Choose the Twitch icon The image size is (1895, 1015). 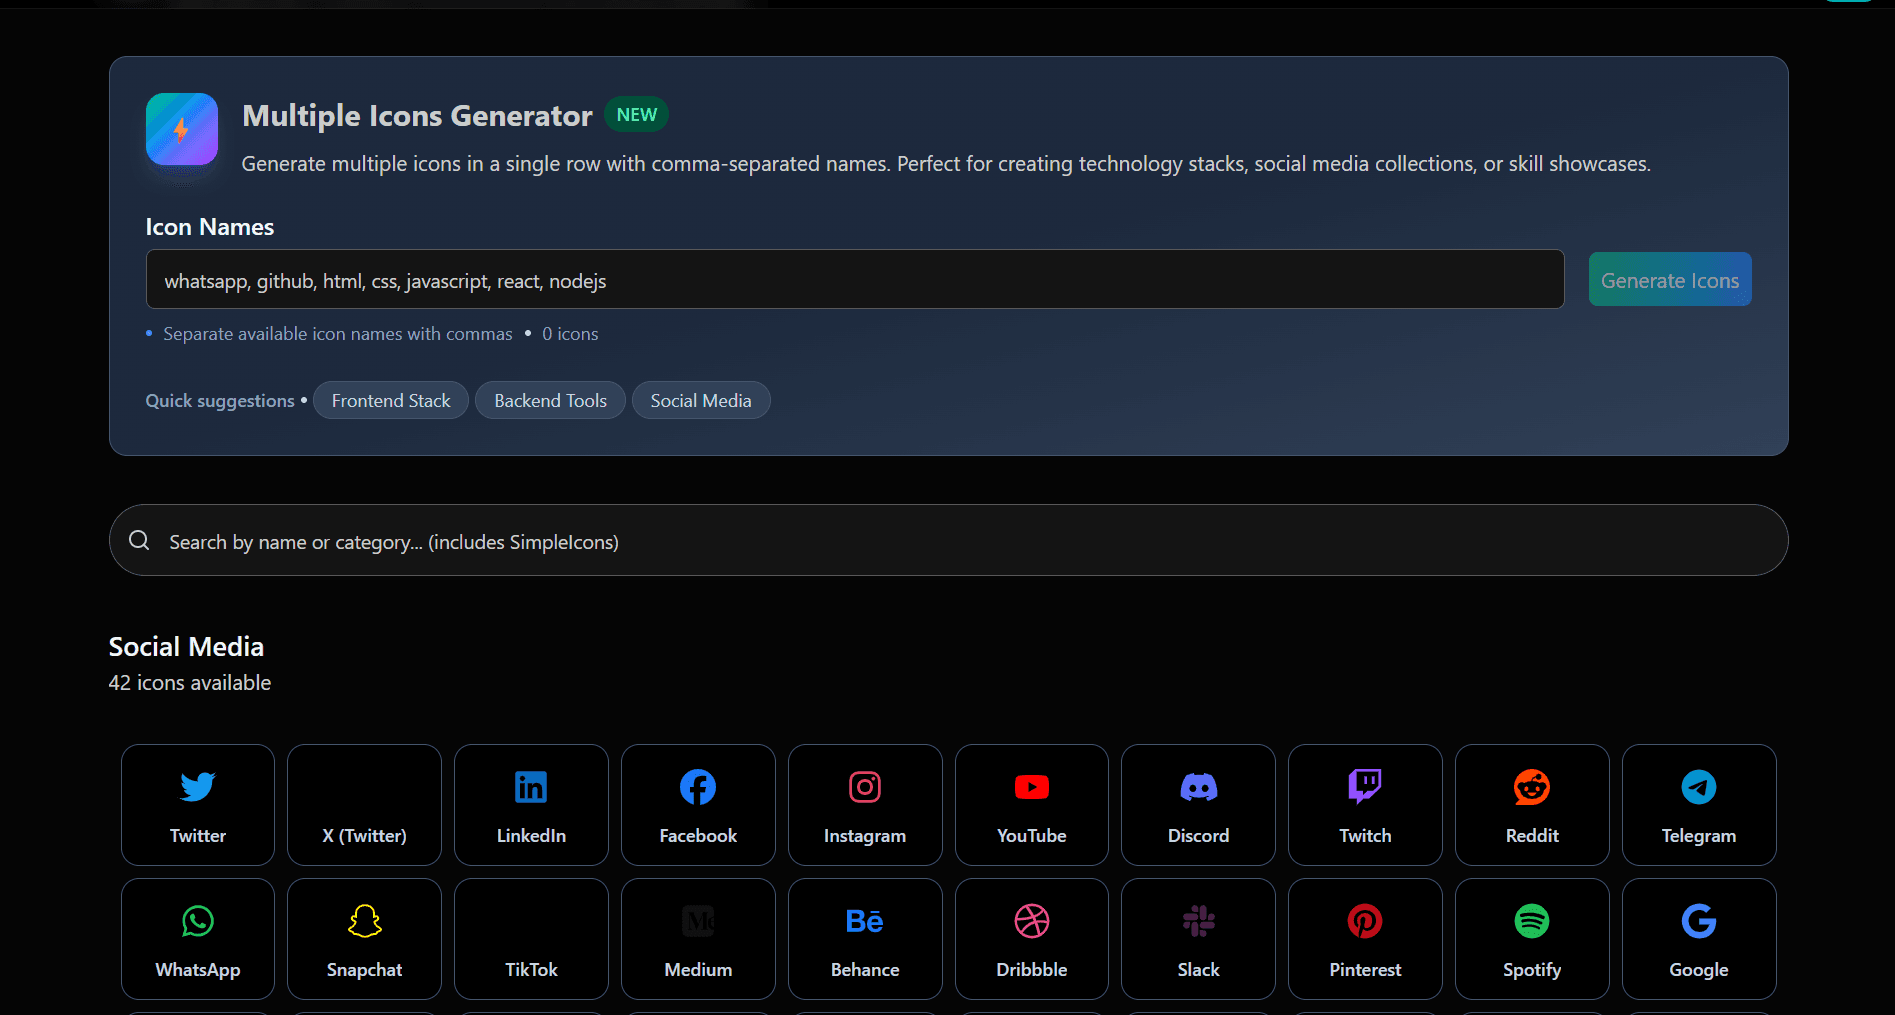point(1365,787)
